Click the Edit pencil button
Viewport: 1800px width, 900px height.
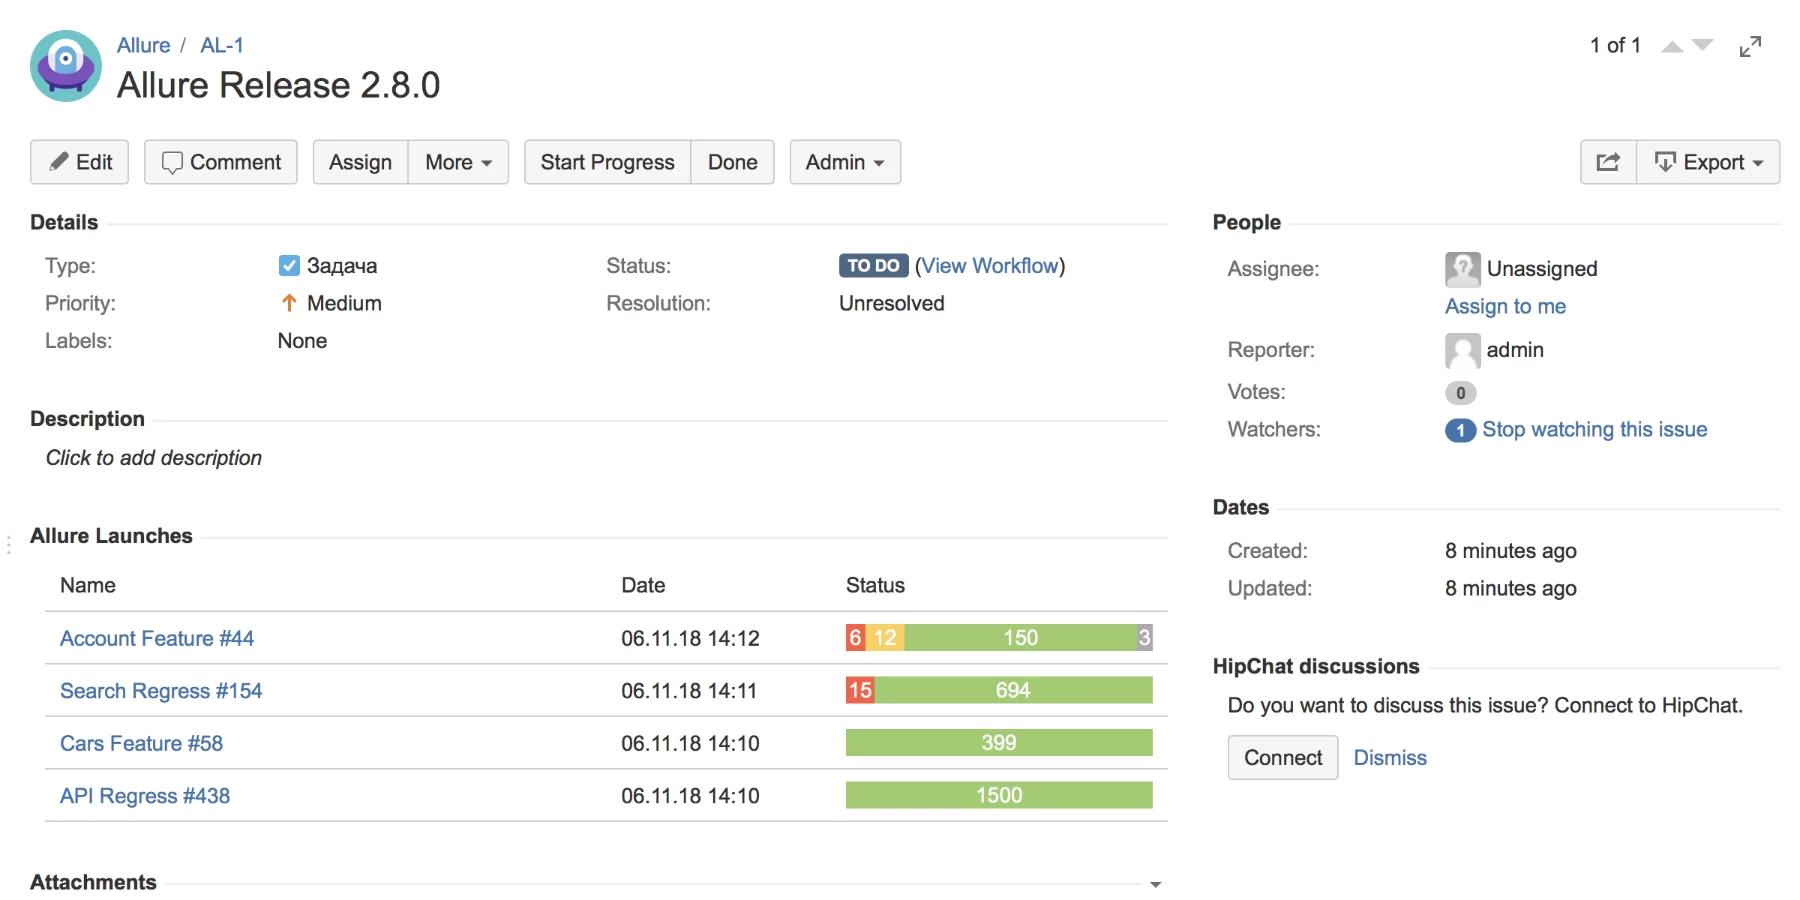80,162
